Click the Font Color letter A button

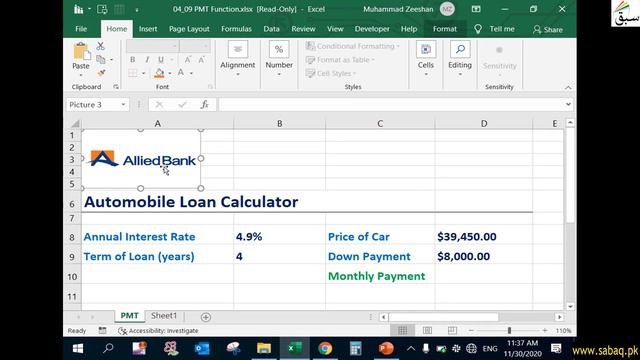pos(180,73)
